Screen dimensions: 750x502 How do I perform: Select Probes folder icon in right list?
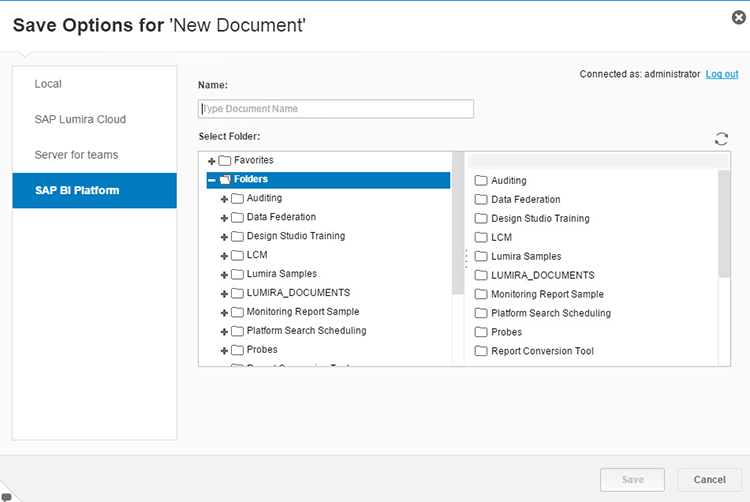(x=481, y=332)
